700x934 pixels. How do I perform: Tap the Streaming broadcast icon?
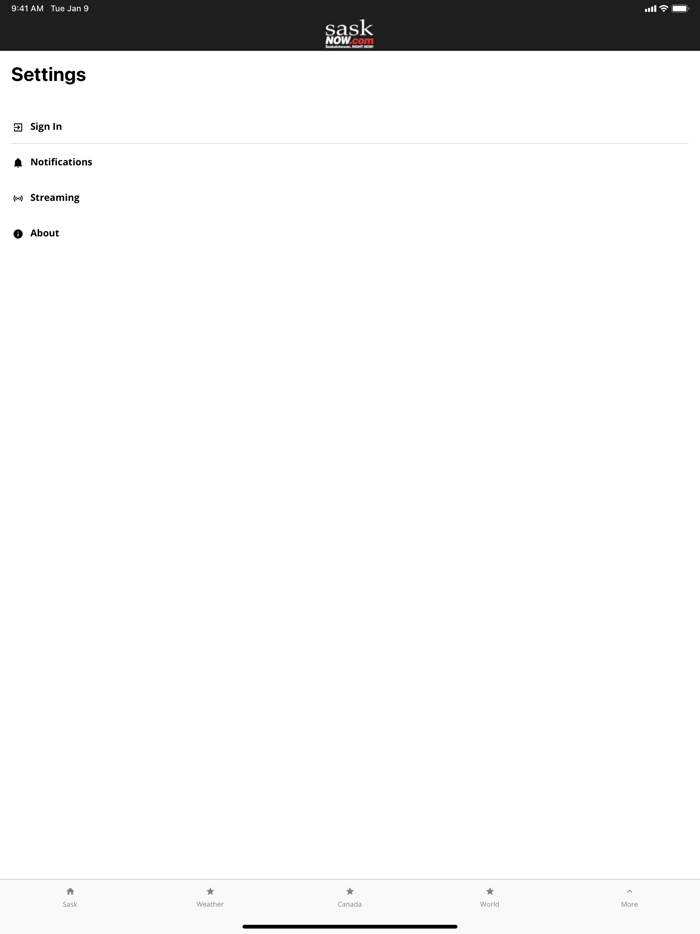click(x=18, y=198)
